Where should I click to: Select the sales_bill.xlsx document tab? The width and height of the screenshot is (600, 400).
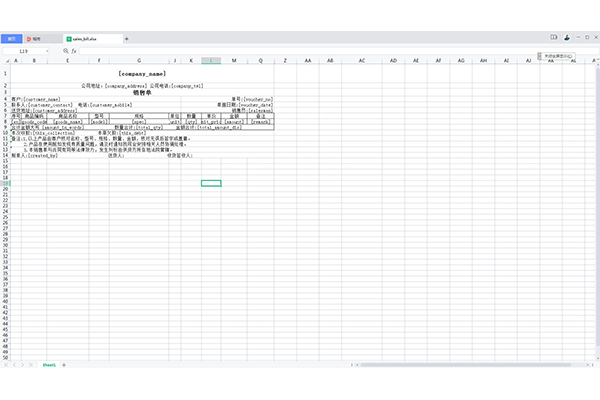point(93,39)
